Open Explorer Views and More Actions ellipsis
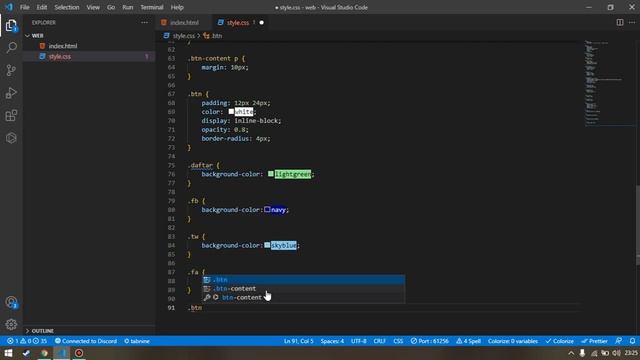This screenshot has height=360, width=640. (144, 22)
